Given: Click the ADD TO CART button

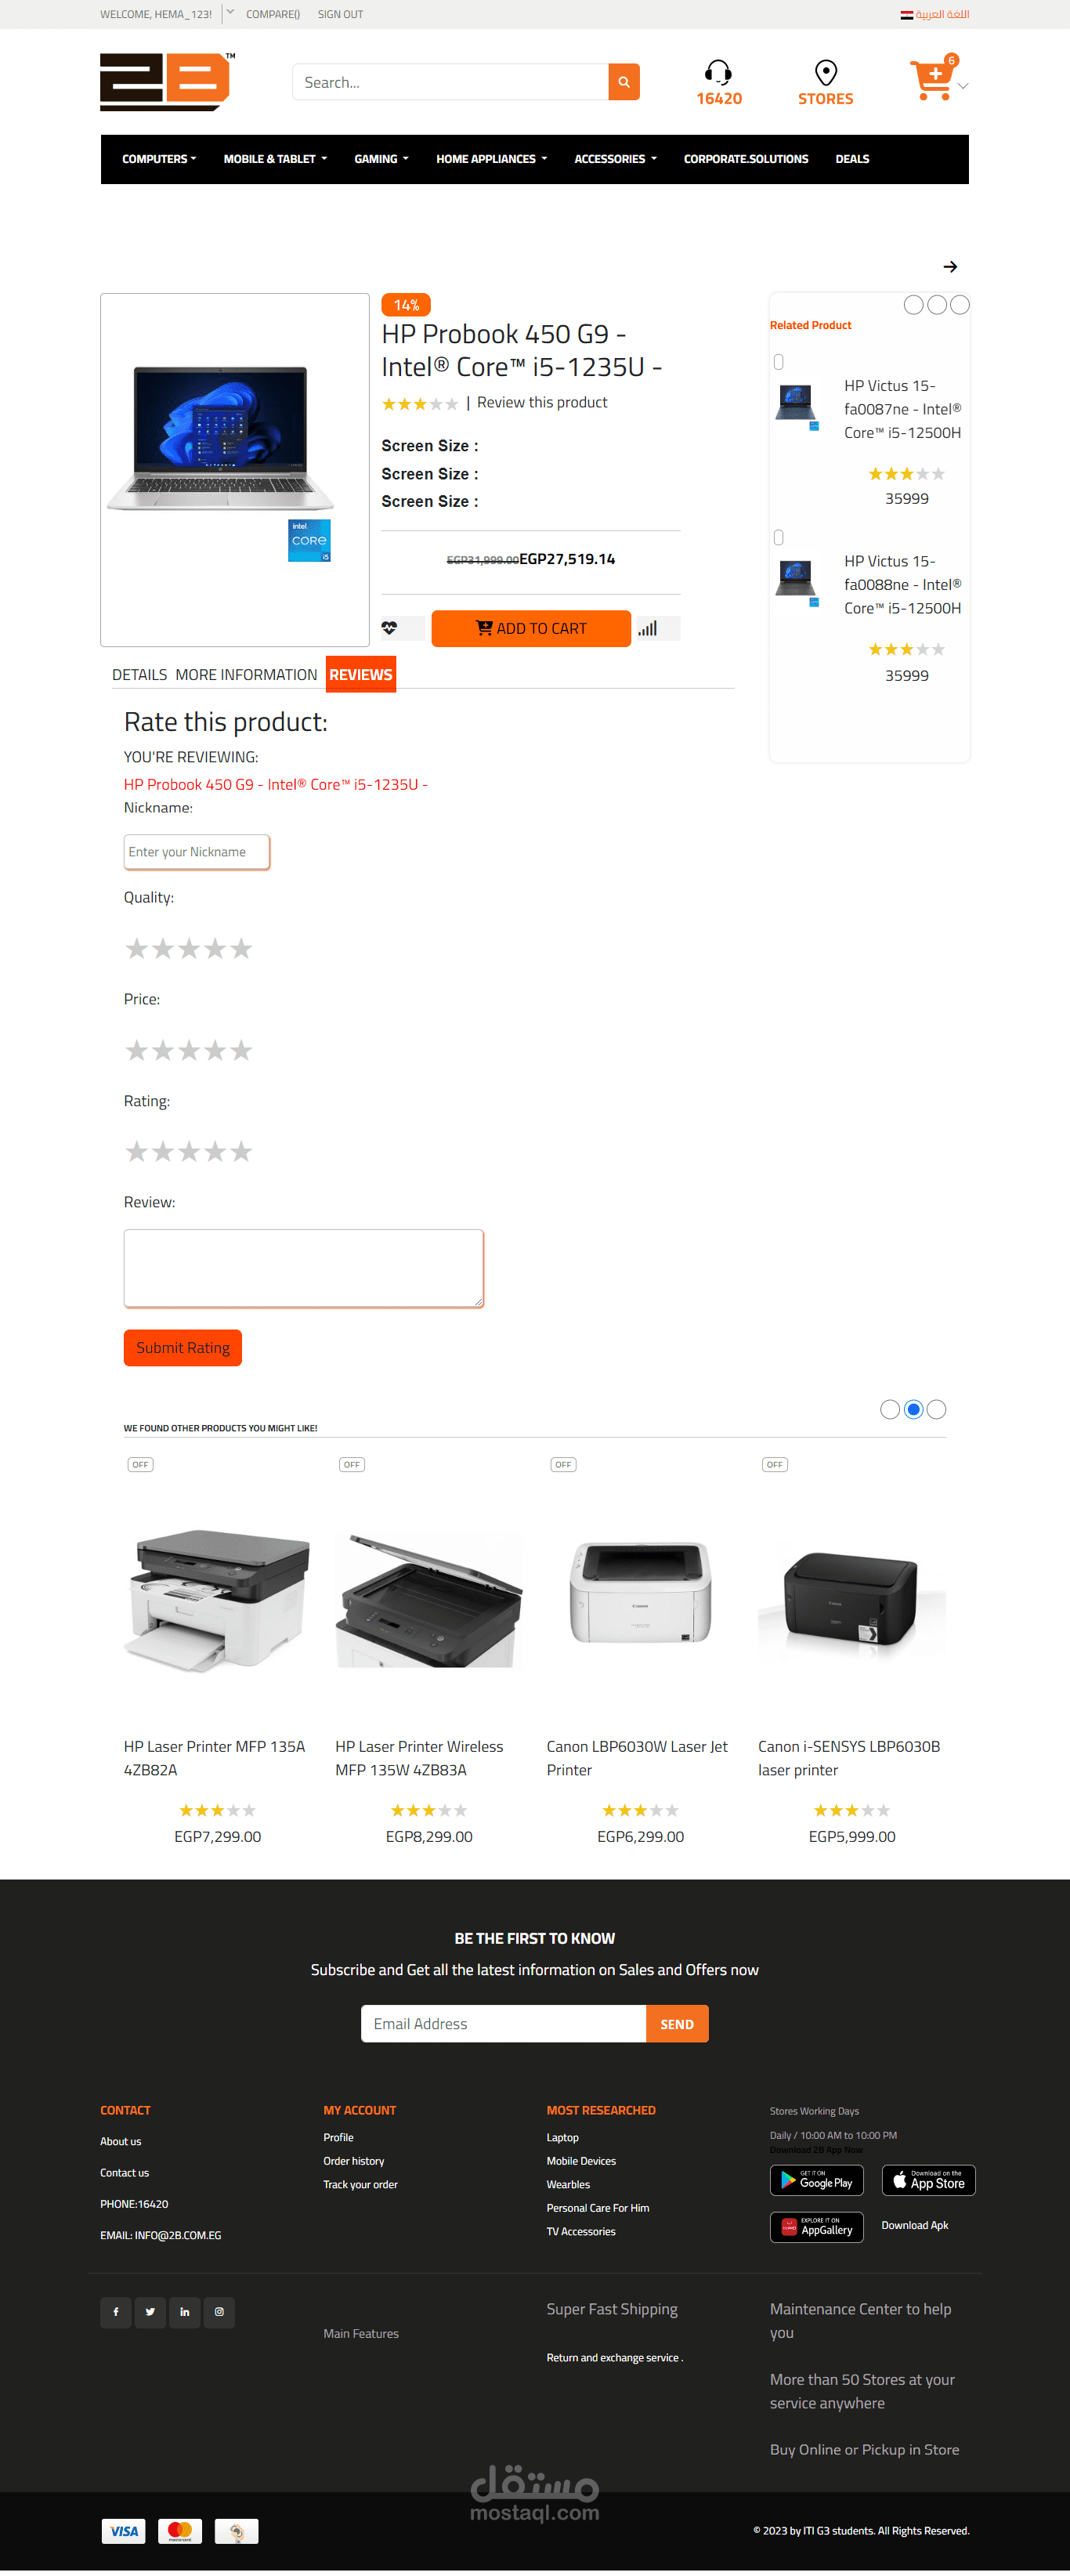Looking at the screenshot, I should coord(531,628).
